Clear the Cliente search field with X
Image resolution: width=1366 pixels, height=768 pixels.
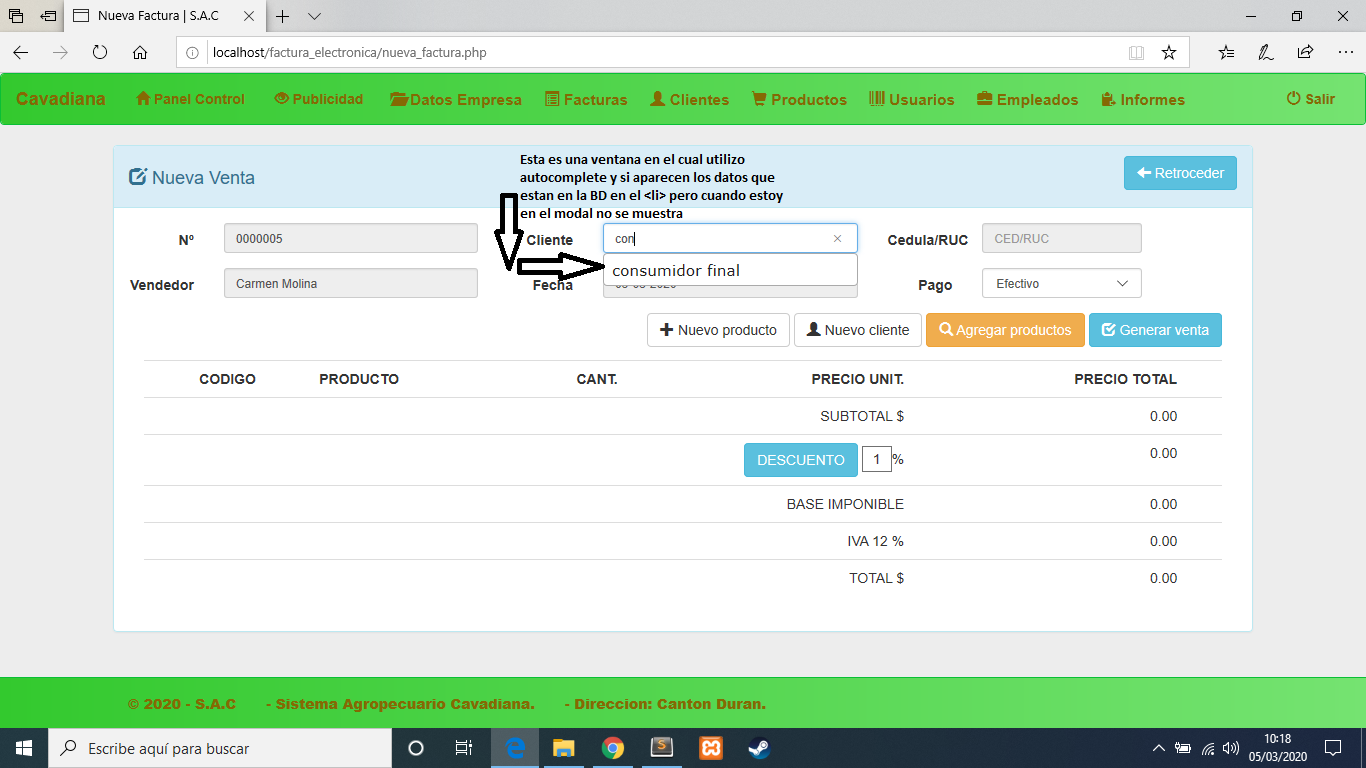[838, 239]
